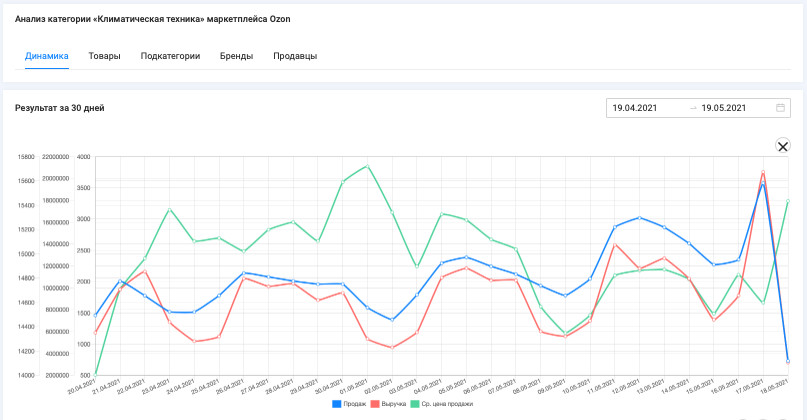Open the Продавцы tab

click(x=295, y=56)
